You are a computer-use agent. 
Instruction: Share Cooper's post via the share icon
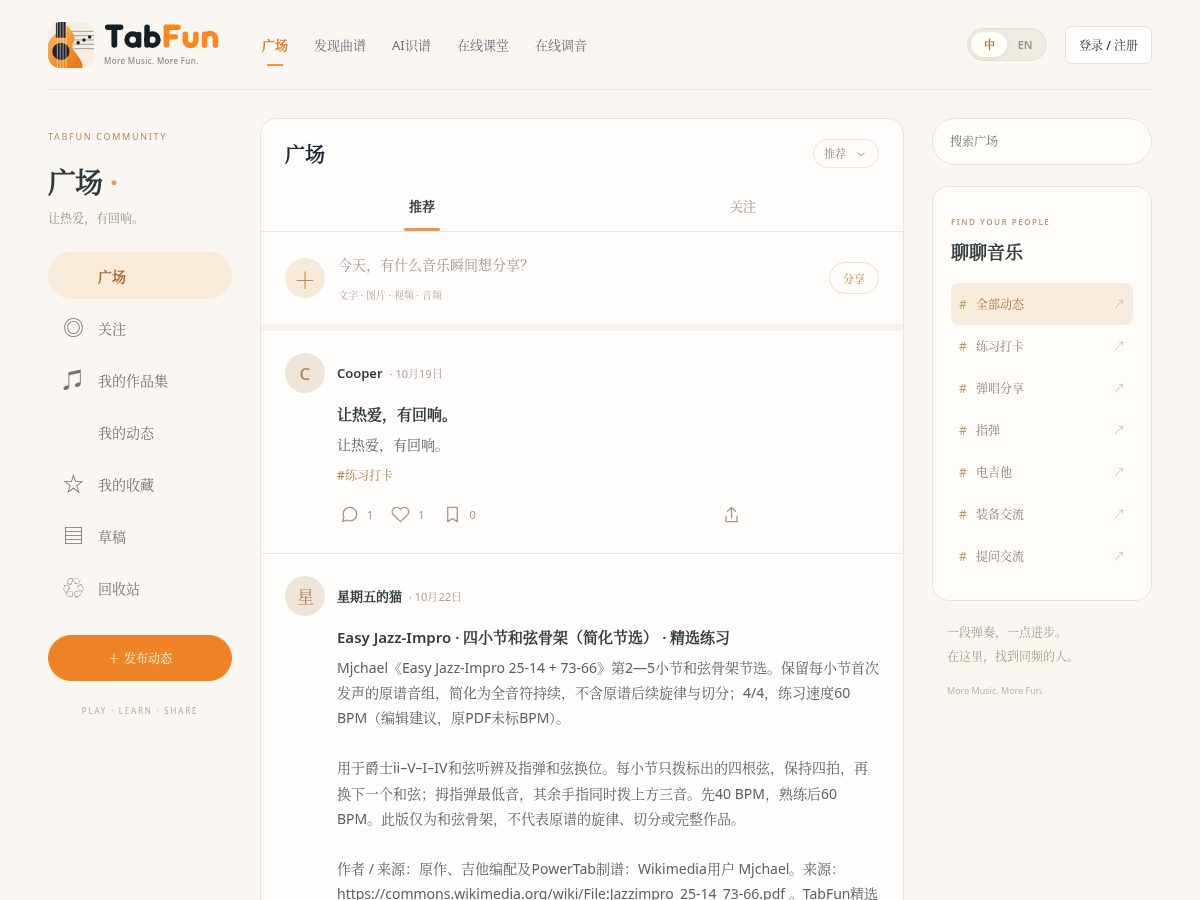[x=731, y=514]
